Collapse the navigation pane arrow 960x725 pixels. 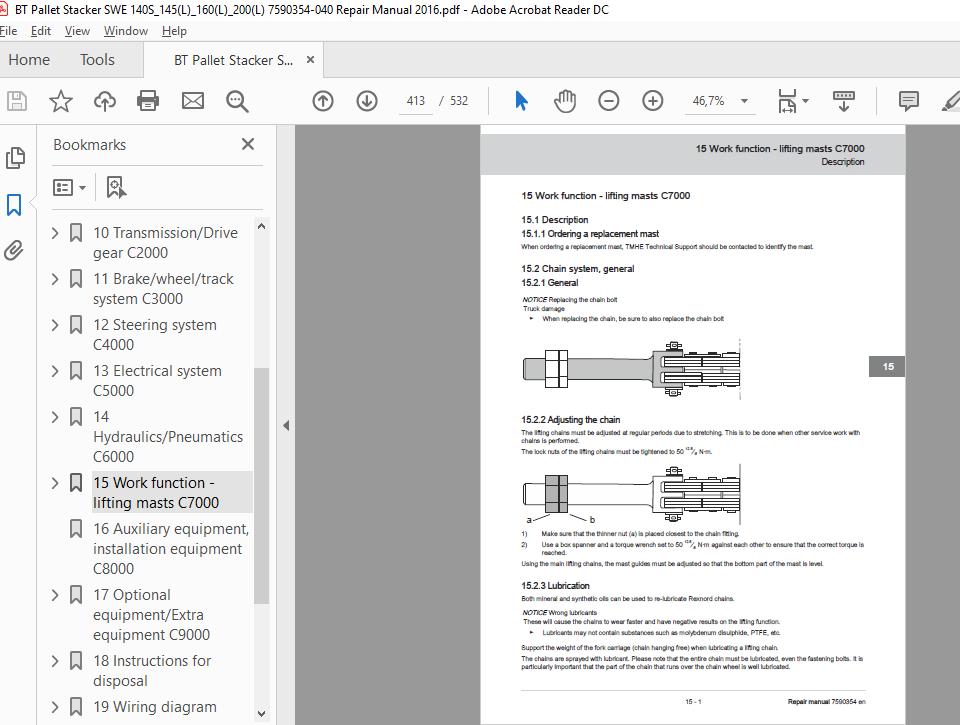(286, 426)
